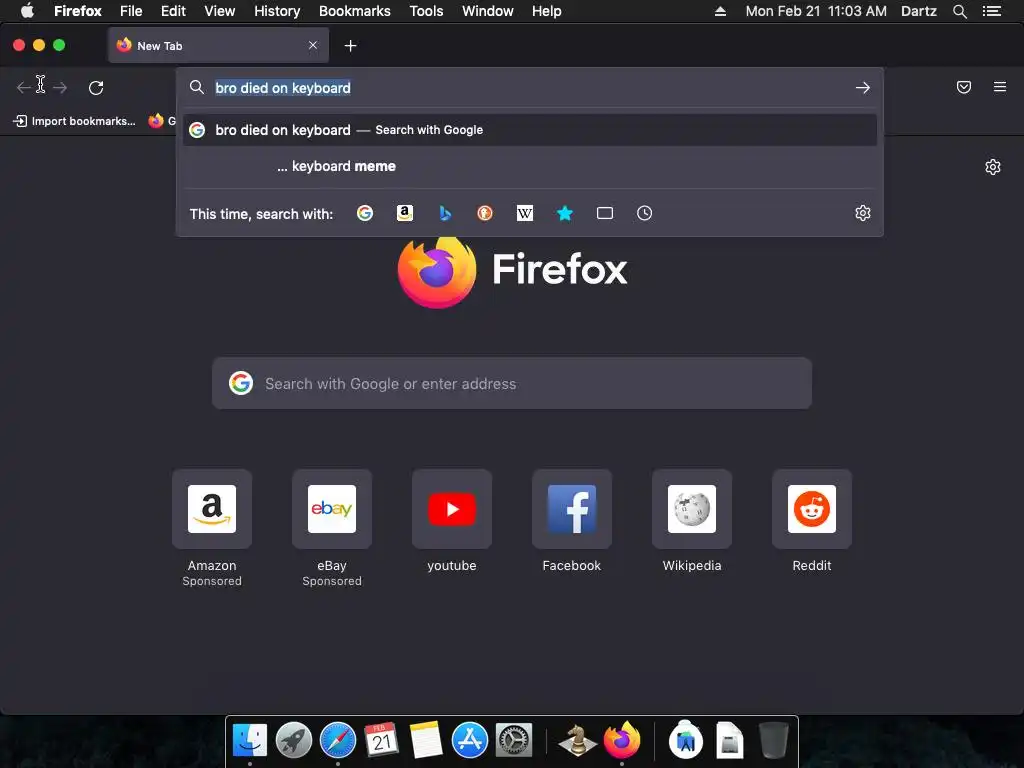
Task: Personalize new tab with the gear icon
Action: tap(993, 167)
